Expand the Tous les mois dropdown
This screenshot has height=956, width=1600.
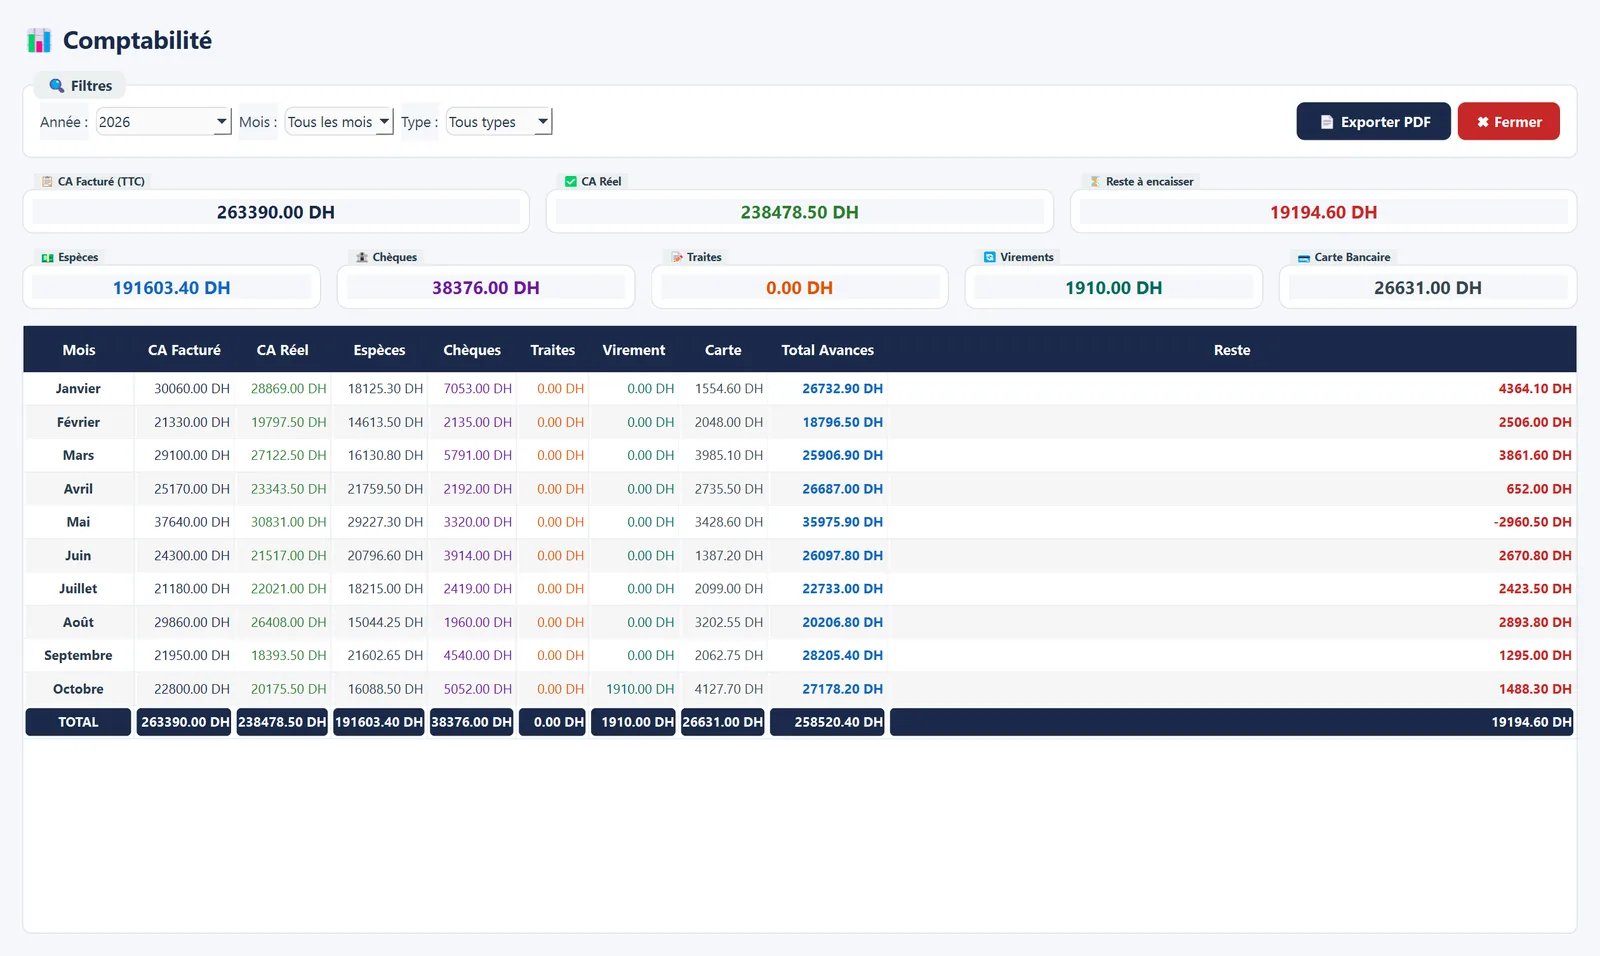(339, 122)
